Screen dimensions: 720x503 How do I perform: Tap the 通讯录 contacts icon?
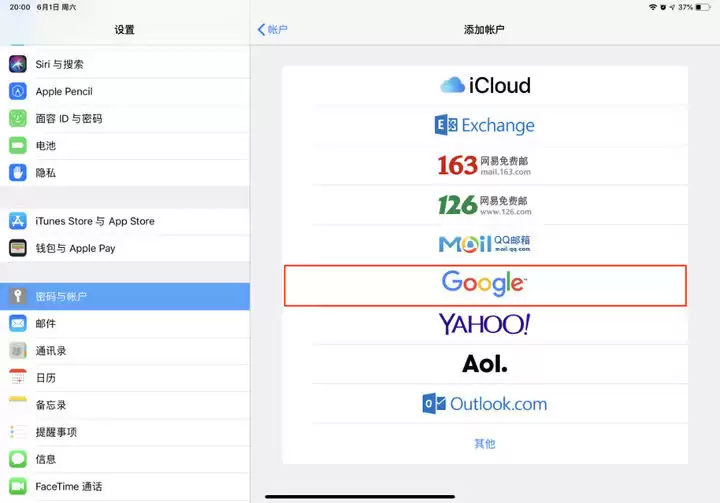17,350
